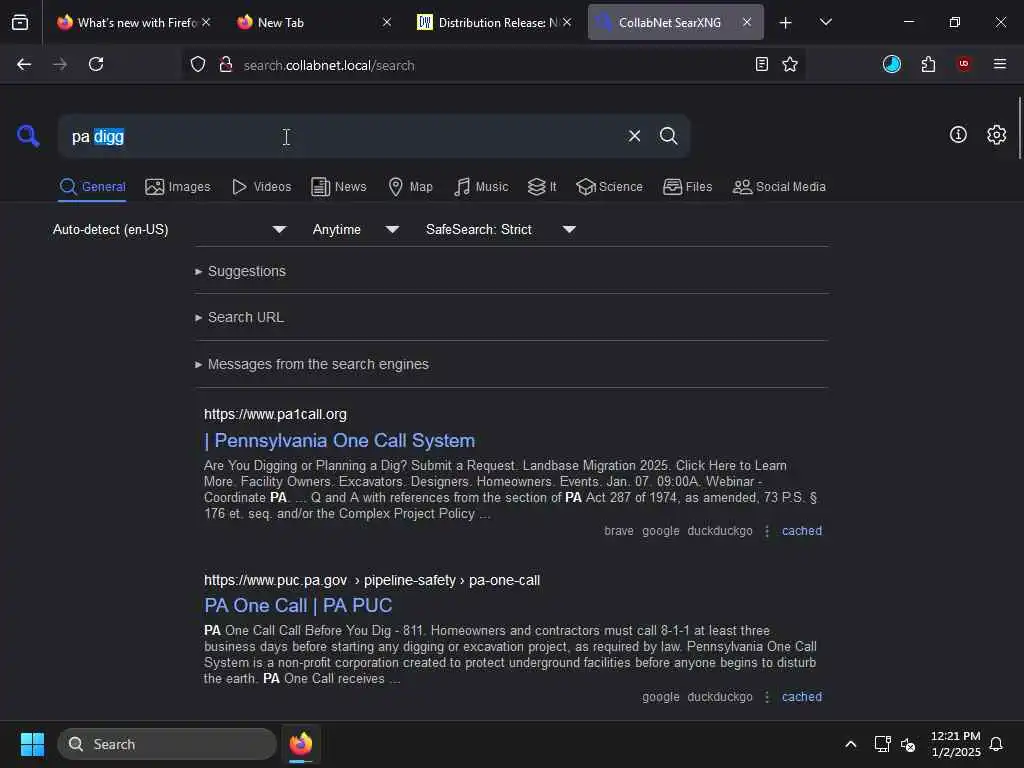Open the taskbar clock and date
This screenshot has height=768, width=1024.
click(x=955, y=744)
